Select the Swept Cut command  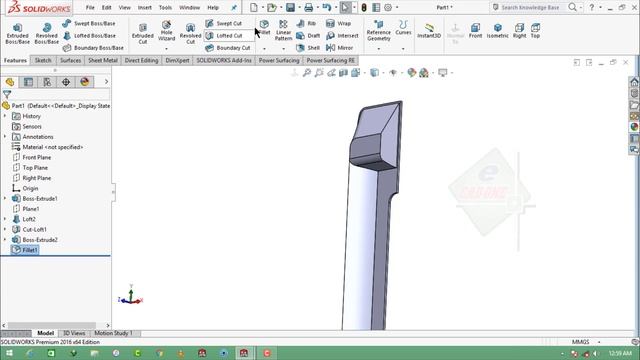224,23
